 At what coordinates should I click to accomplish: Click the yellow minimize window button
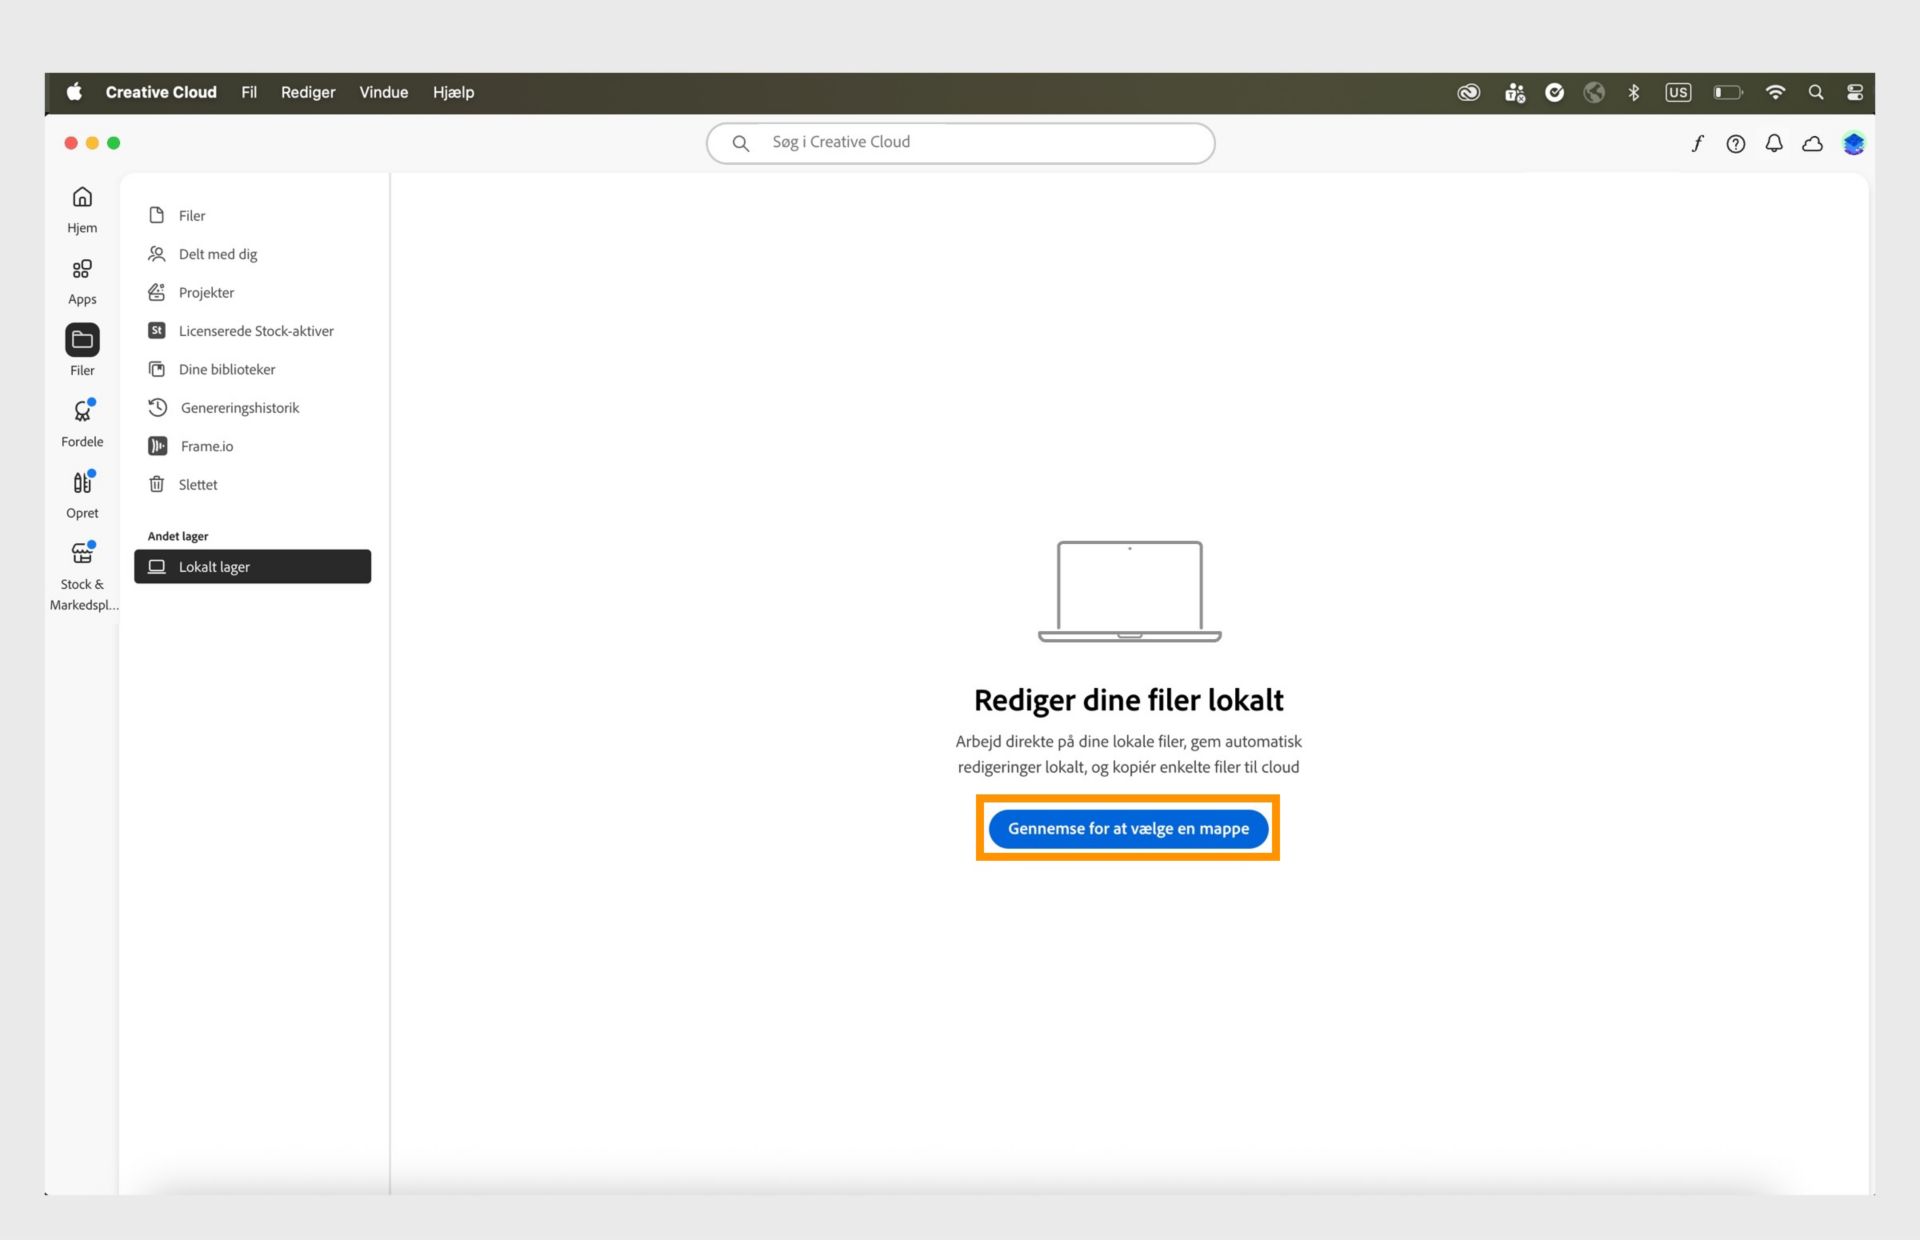(x=92, y=143)
